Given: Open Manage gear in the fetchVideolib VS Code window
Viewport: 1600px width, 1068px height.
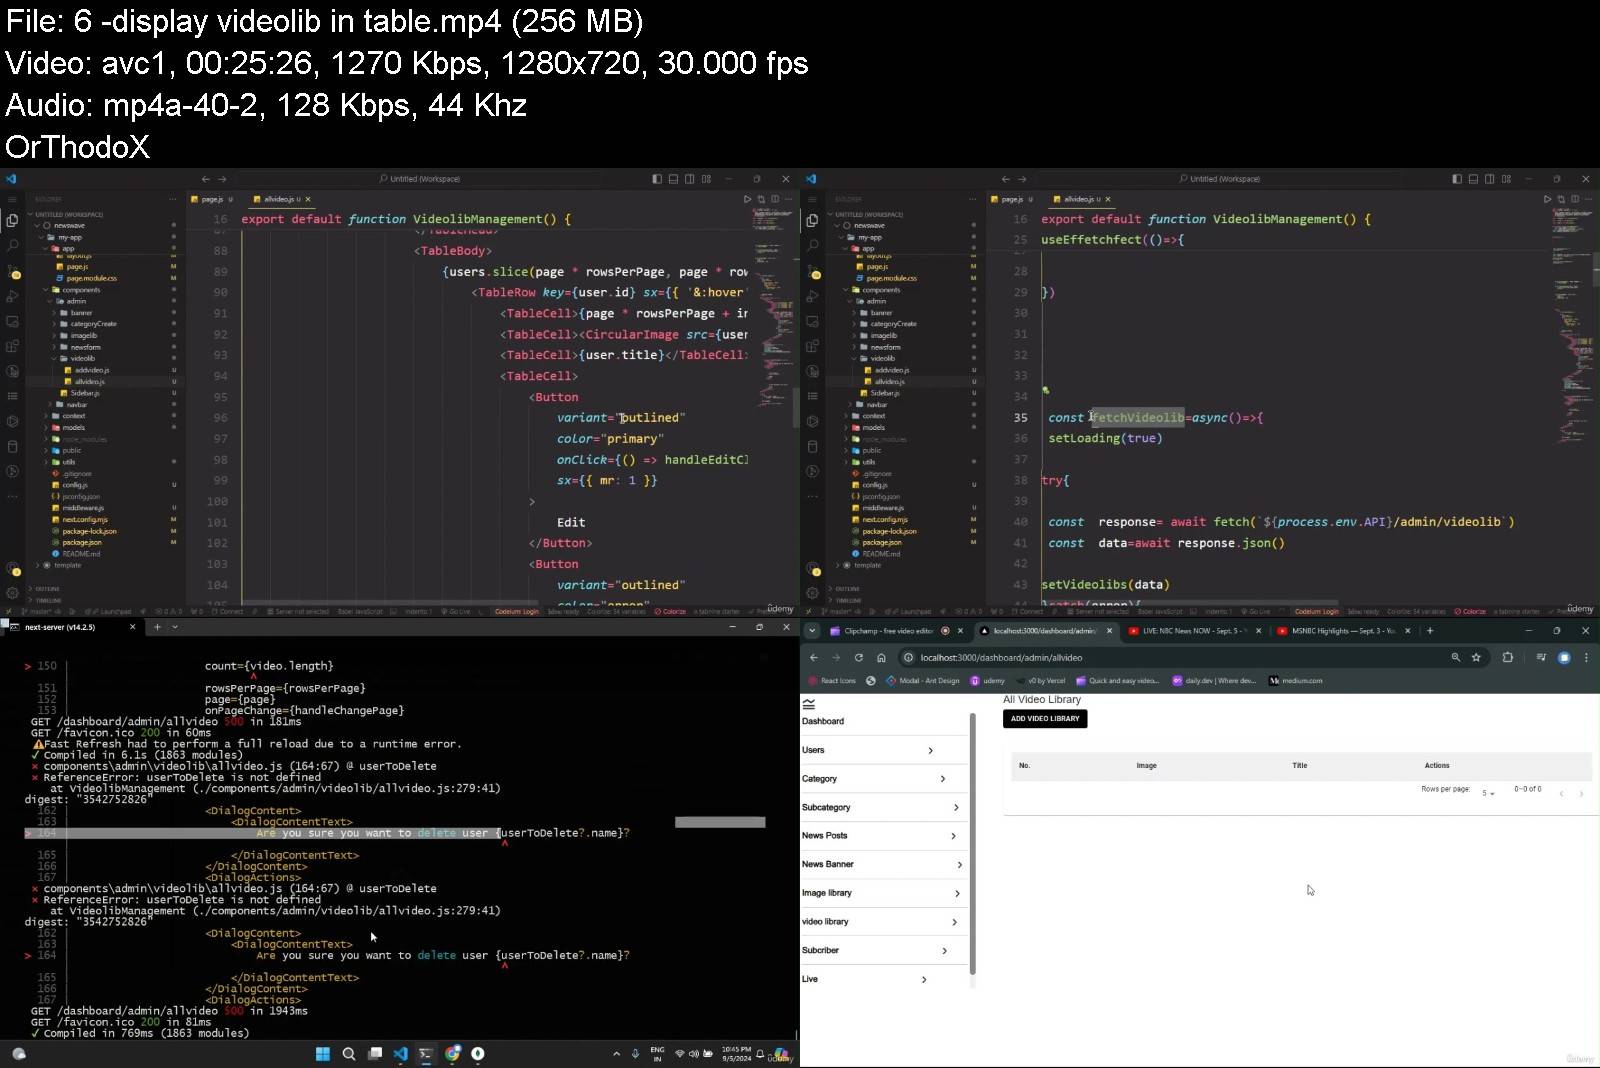Looking at the screenshot, I should tap(813, 592).
